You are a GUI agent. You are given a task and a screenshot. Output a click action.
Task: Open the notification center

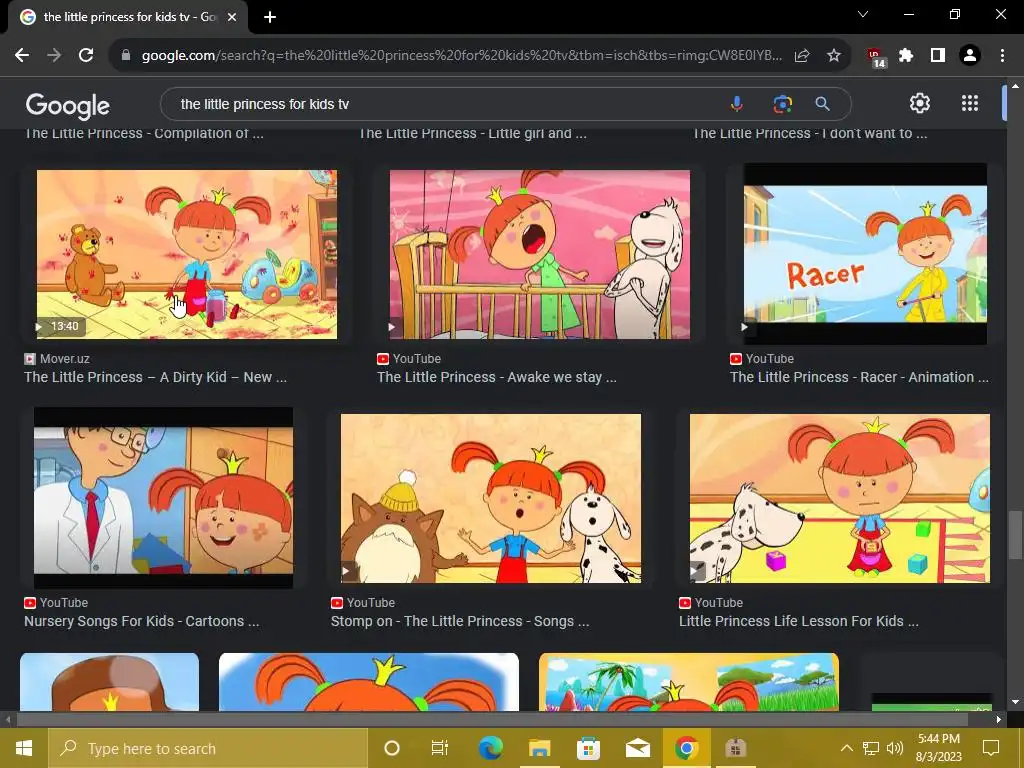click(x=991, y=748)
